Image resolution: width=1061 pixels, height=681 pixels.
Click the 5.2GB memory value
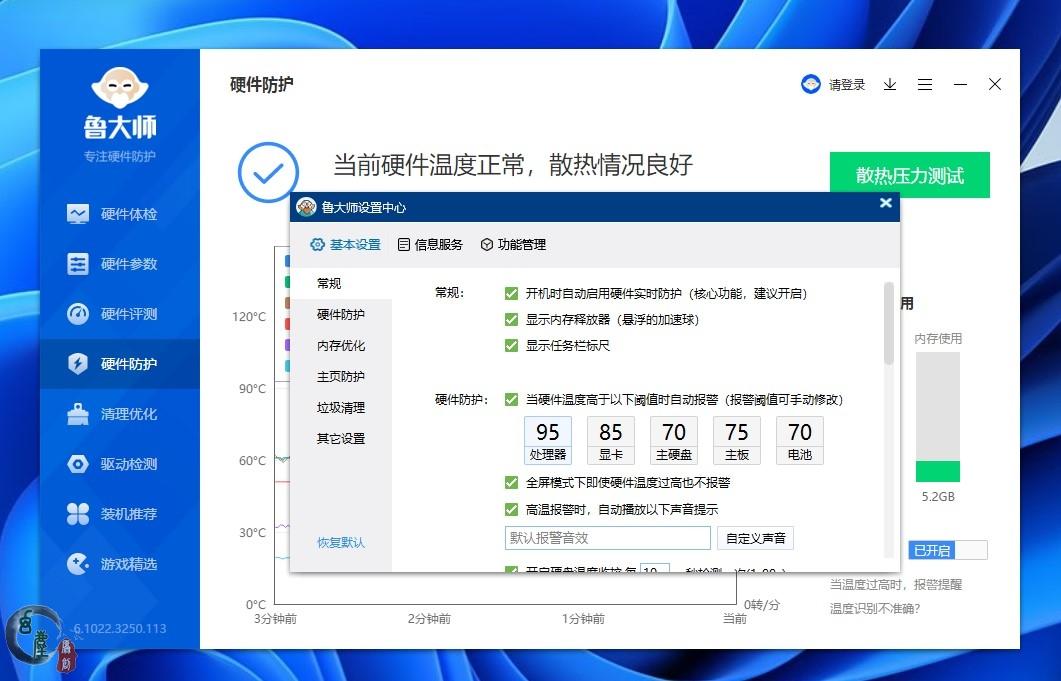[938, 497]
